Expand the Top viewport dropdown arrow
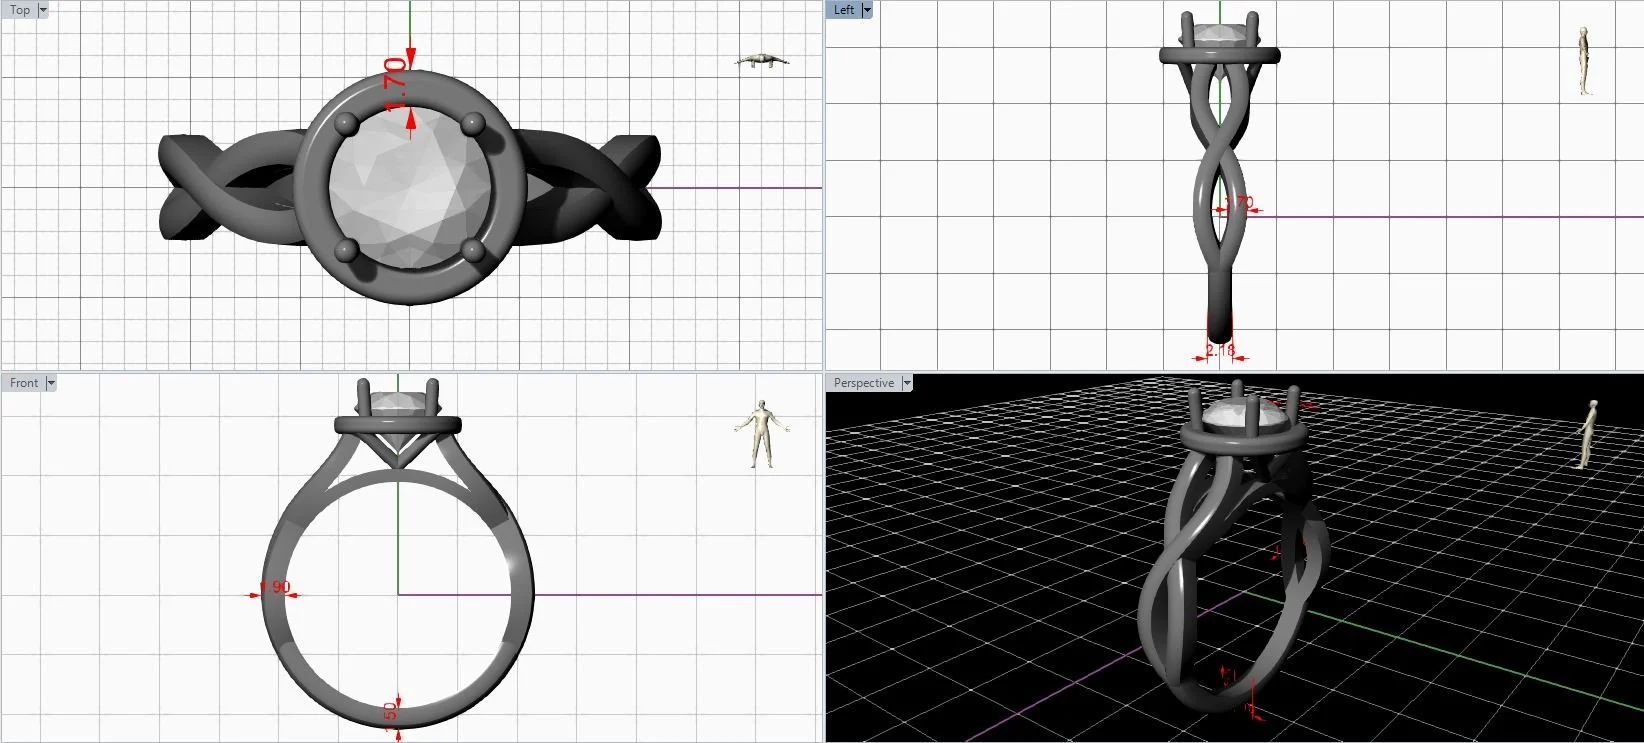 point(43,10)
